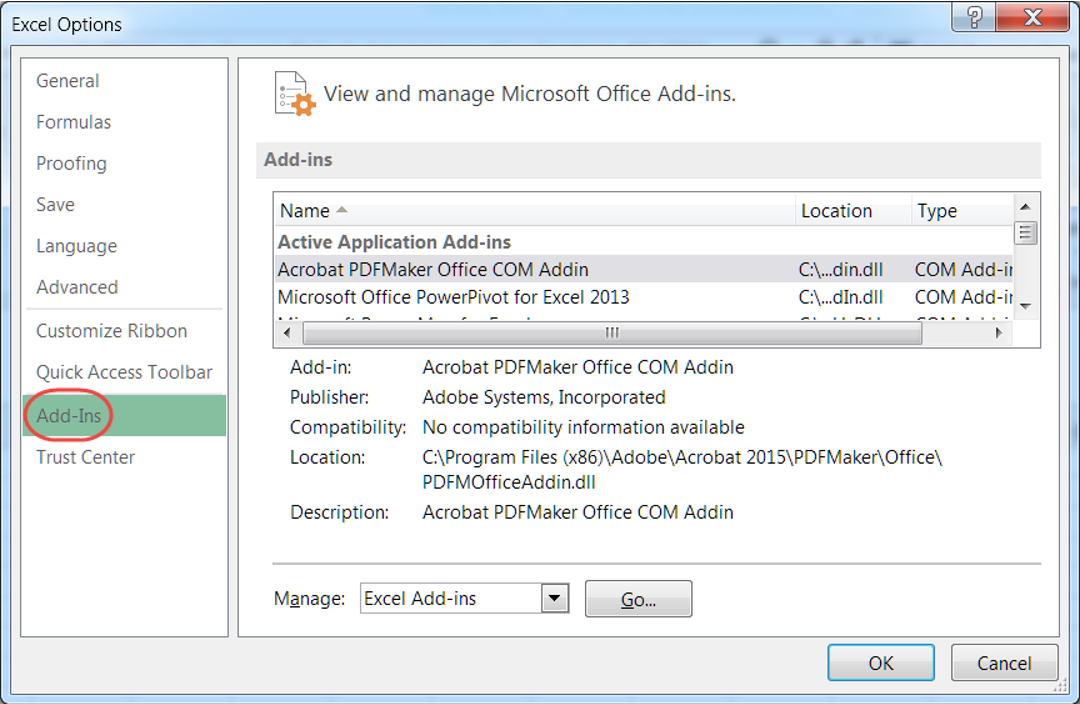The width and height of the screenshot is (1080, 704).
Task: Click the Manage dropdown arrow button
Action: (554, 598)
